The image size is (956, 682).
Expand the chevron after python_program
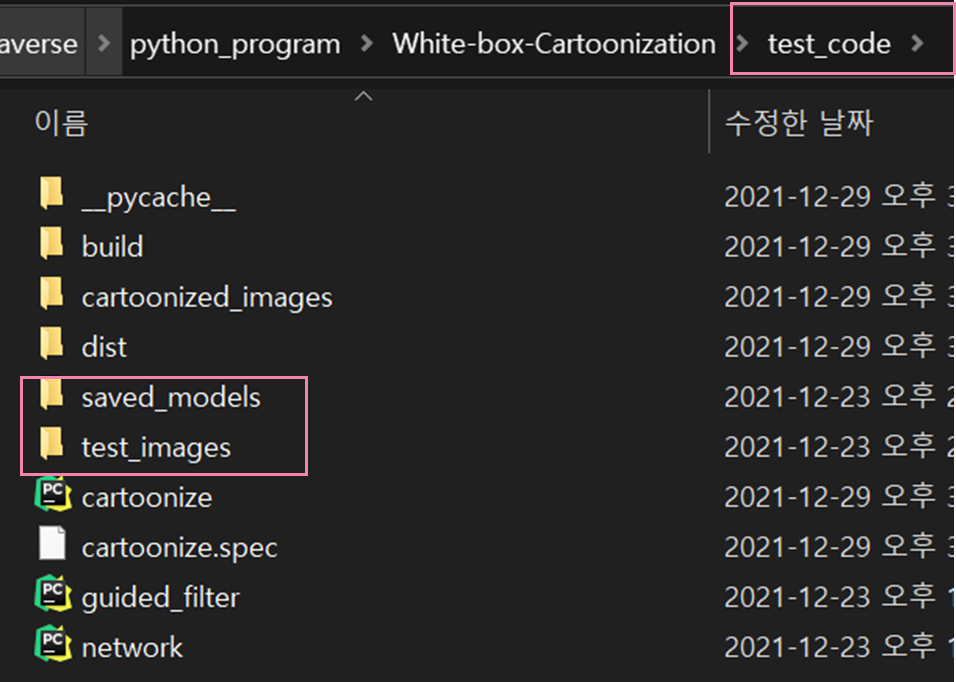pyautogui.click(x=364, y=43)
